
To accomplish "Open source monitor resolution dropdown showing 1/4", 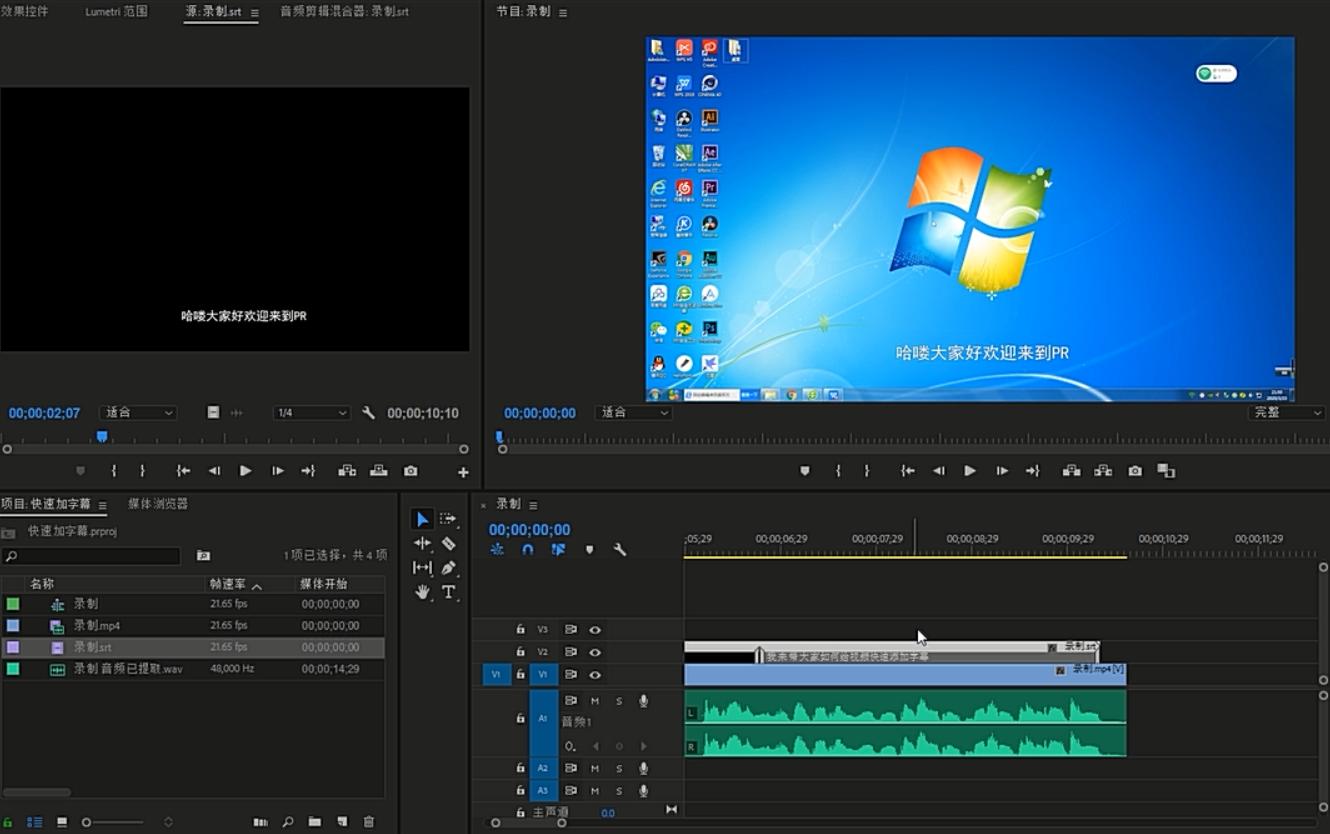I will (x=311, y=413).
